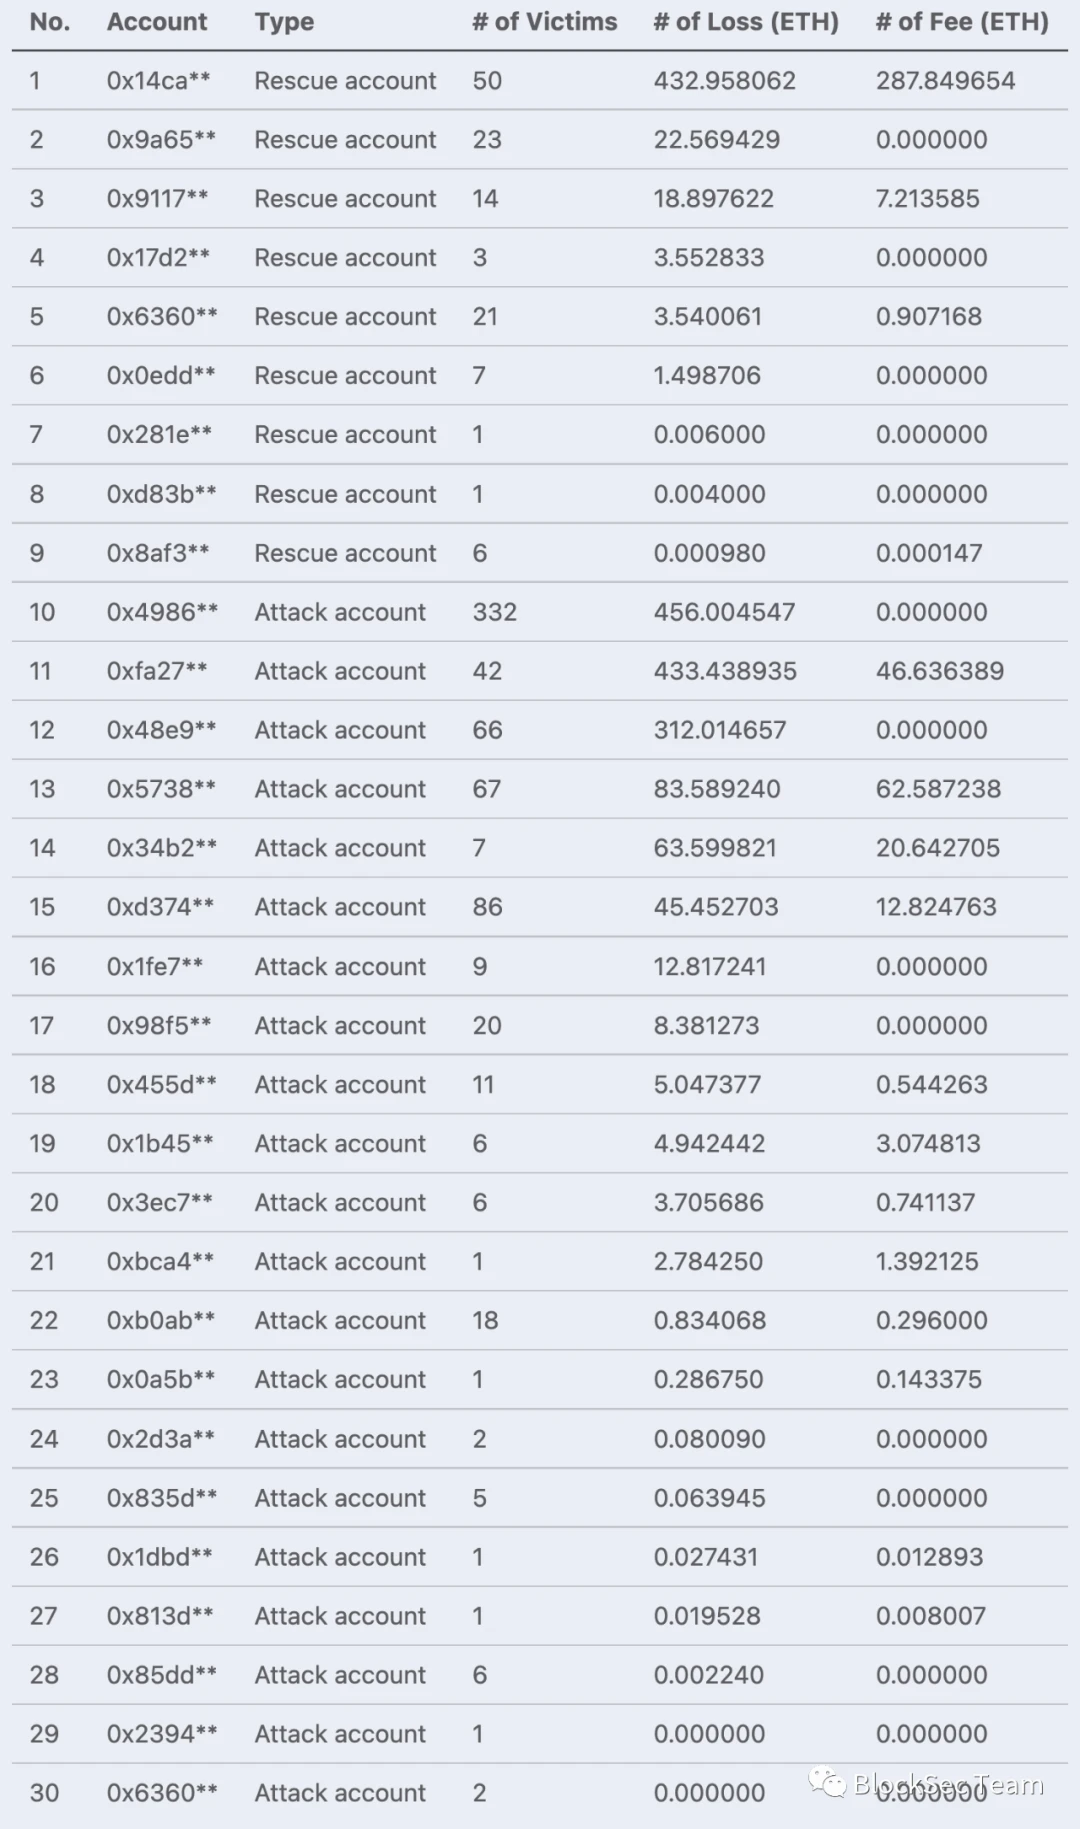Click victim count 332
1080x1829 pixels.
point(495,612)
